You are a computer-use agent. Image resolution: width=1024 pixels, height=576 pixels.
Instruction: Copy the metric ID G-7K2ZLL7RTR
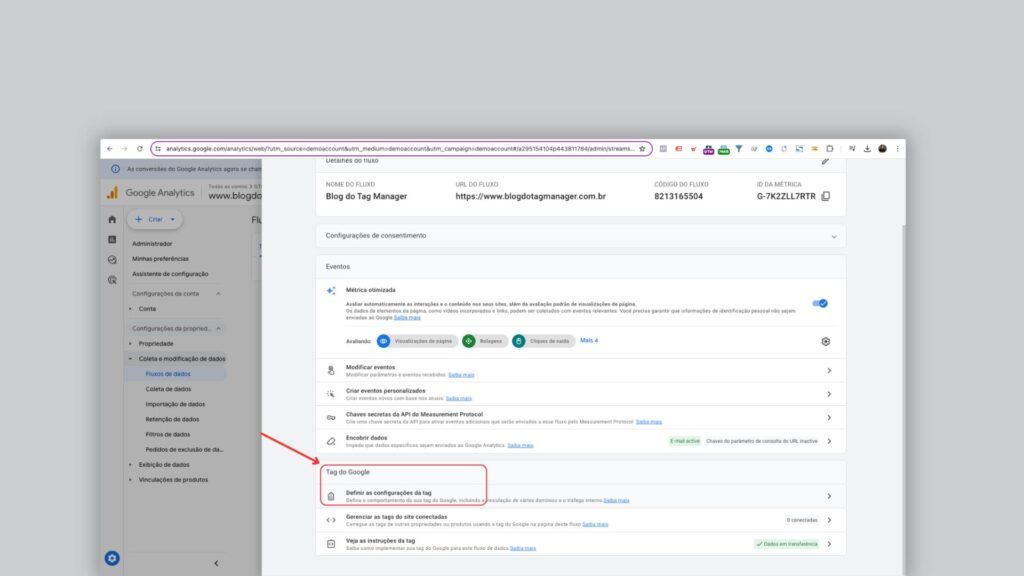[826, 196]
